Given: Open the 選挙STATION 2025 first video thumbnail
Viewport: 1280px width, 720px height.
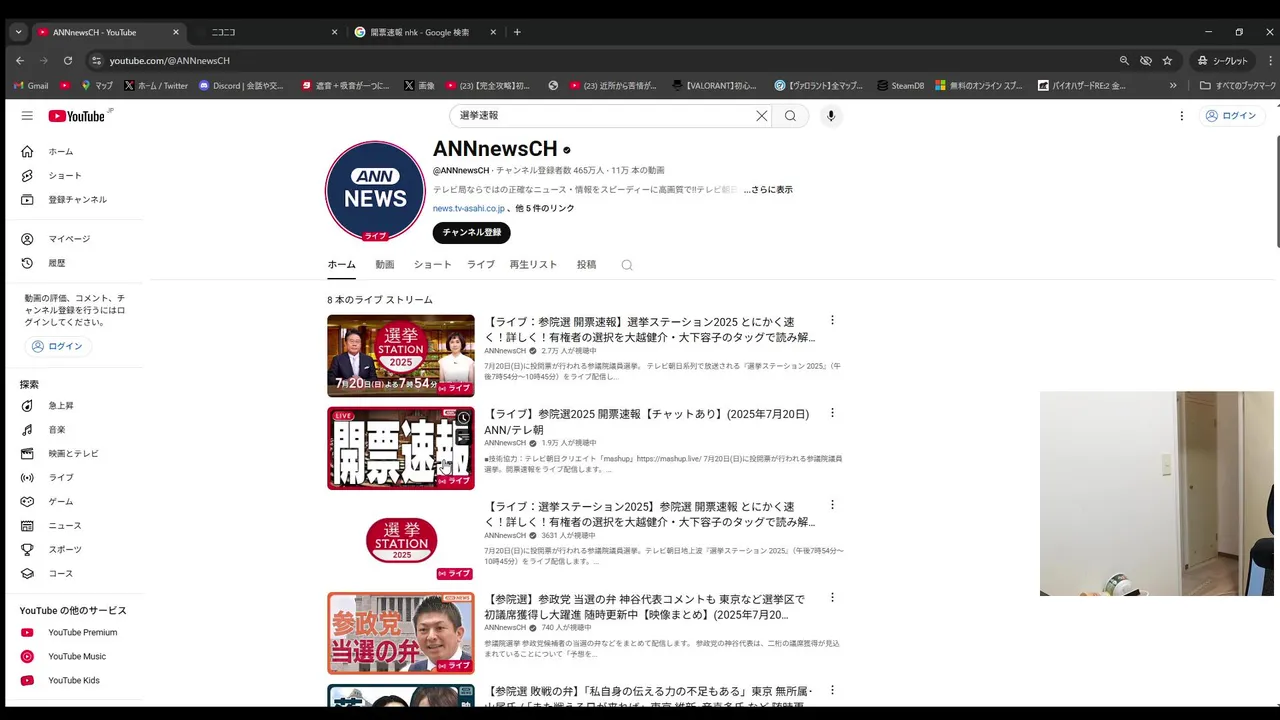Looking at the screenshot, I should click(401, 356).
